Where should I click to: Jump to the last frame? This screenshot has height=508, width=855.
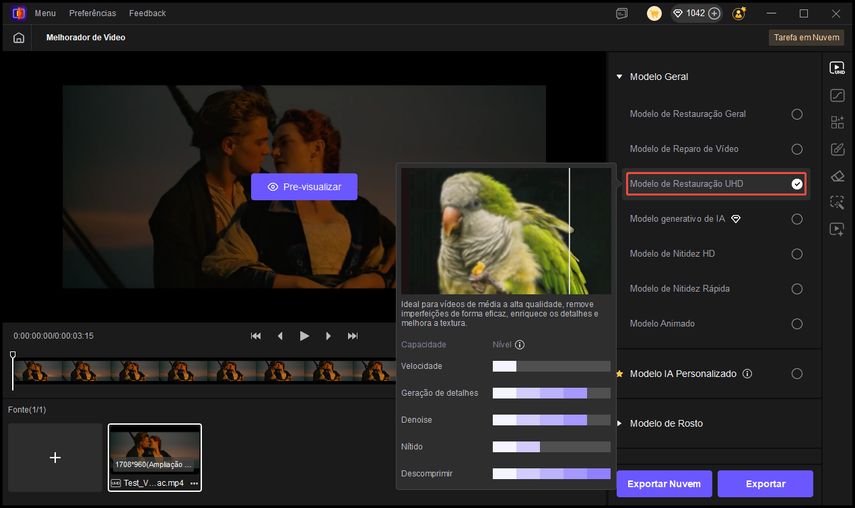click(x=353, y=336)
